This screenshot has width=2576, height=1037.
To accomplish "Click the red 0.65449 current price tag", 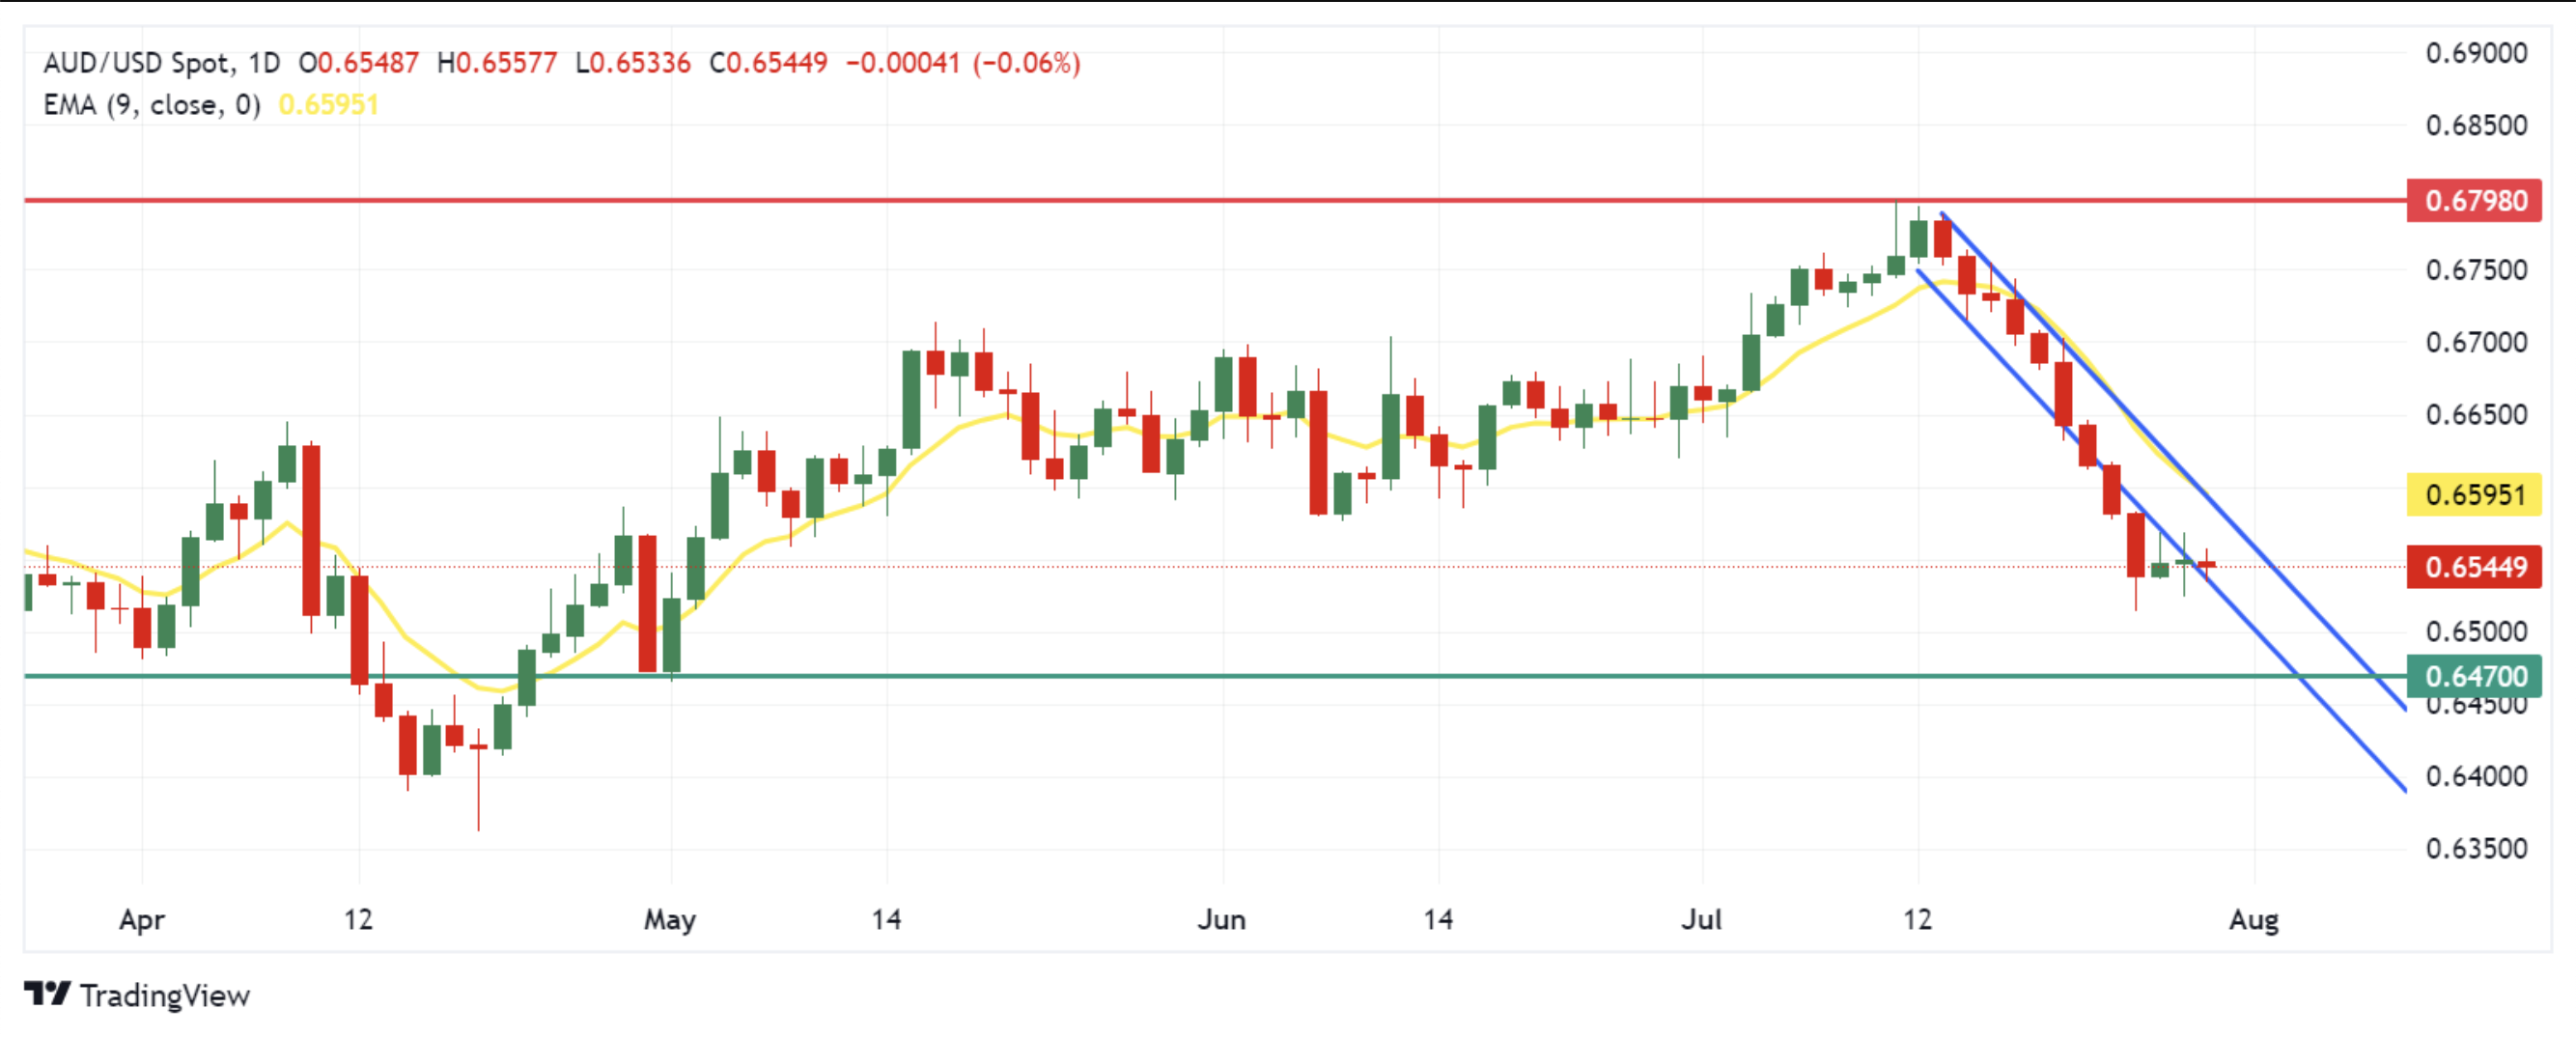I will click(2474, 567).
